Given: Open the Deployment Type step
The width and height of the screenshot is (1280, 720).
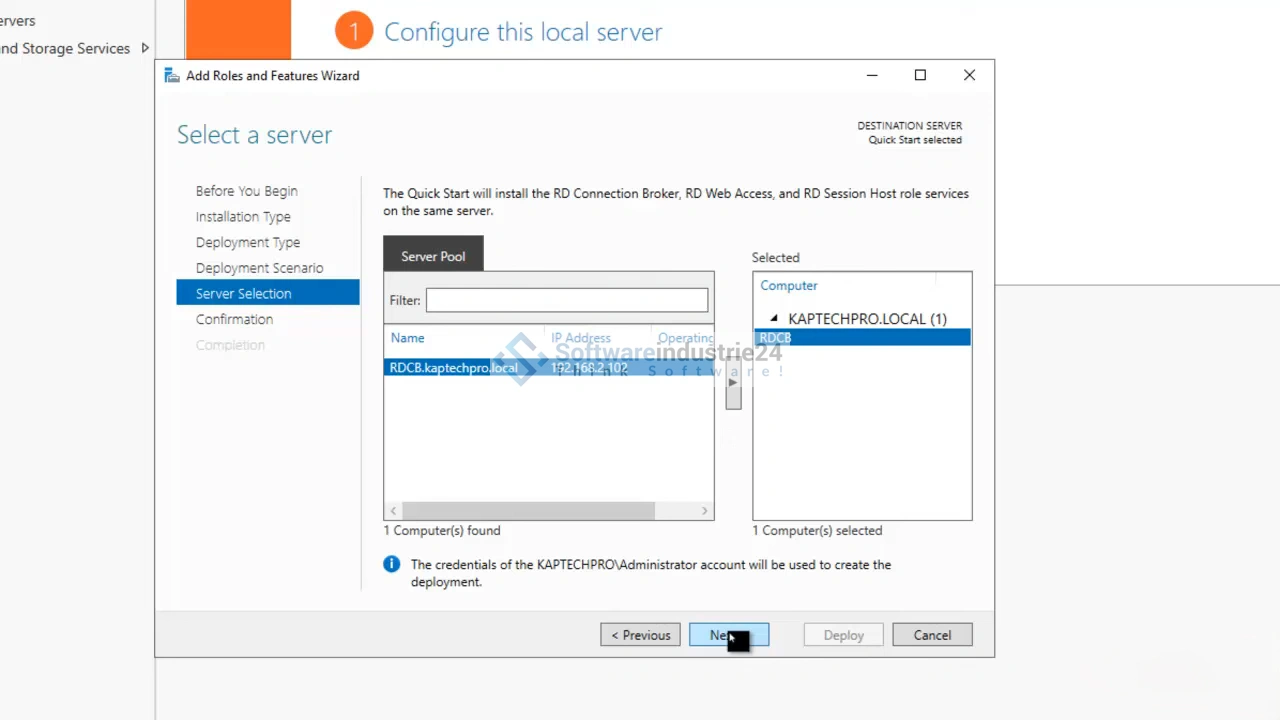Looking at the screenshot, I should point(248,242).
